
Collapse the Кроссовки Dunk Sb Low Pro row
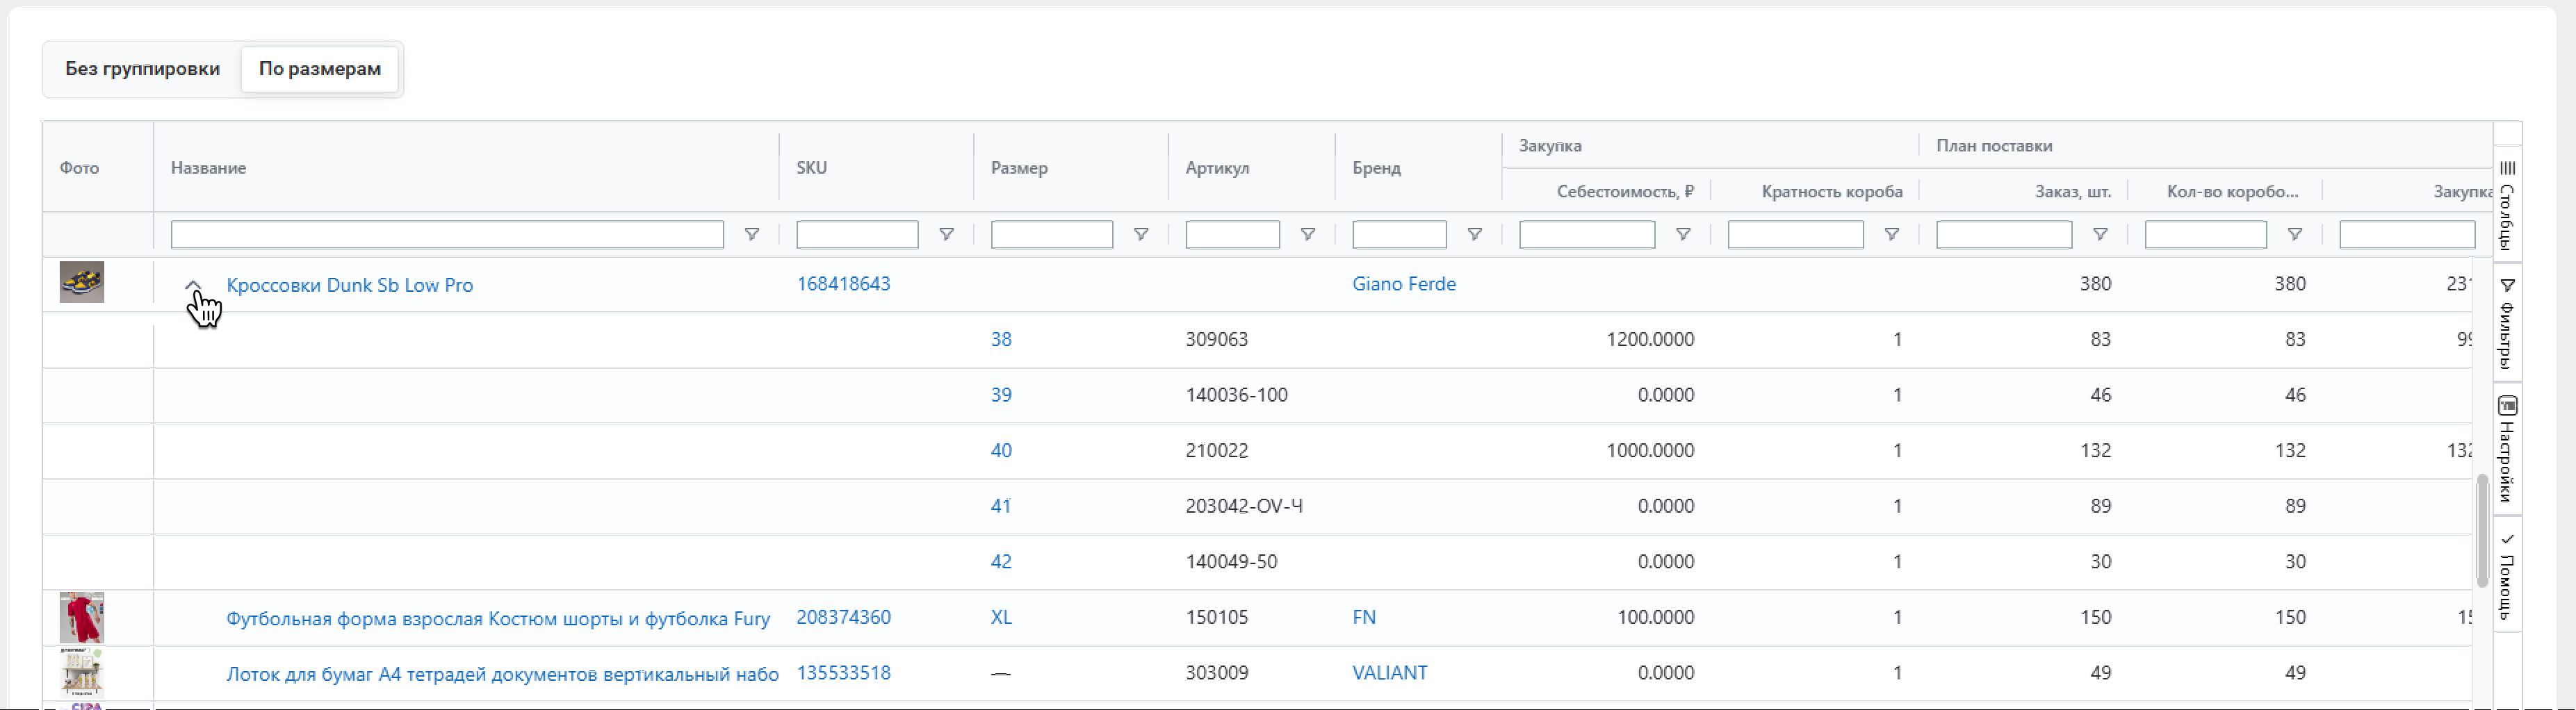pos(193,285)
